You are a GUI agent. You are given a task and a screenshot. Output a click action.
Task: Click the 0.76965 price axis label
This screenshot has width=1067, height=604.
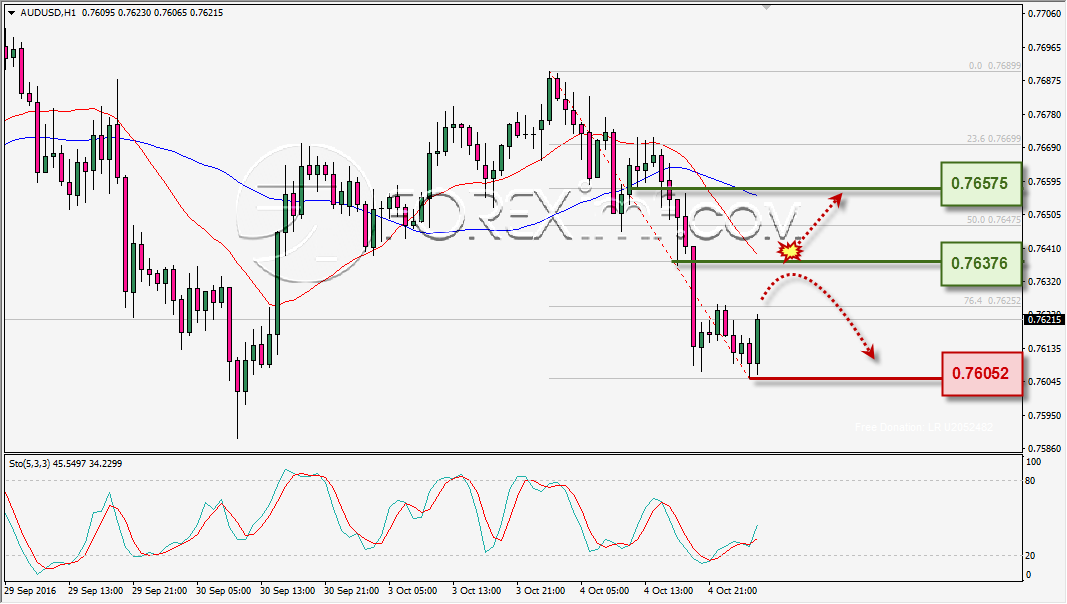click(1045, 48)
